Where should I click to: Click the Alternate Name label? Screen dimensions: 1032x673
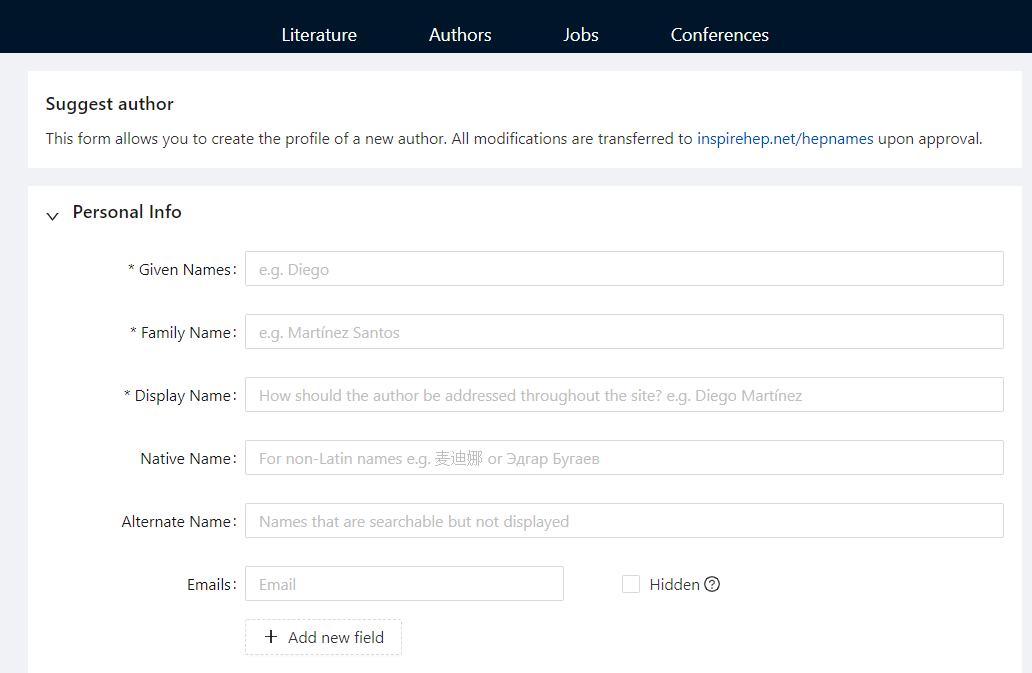pos(179,522)
